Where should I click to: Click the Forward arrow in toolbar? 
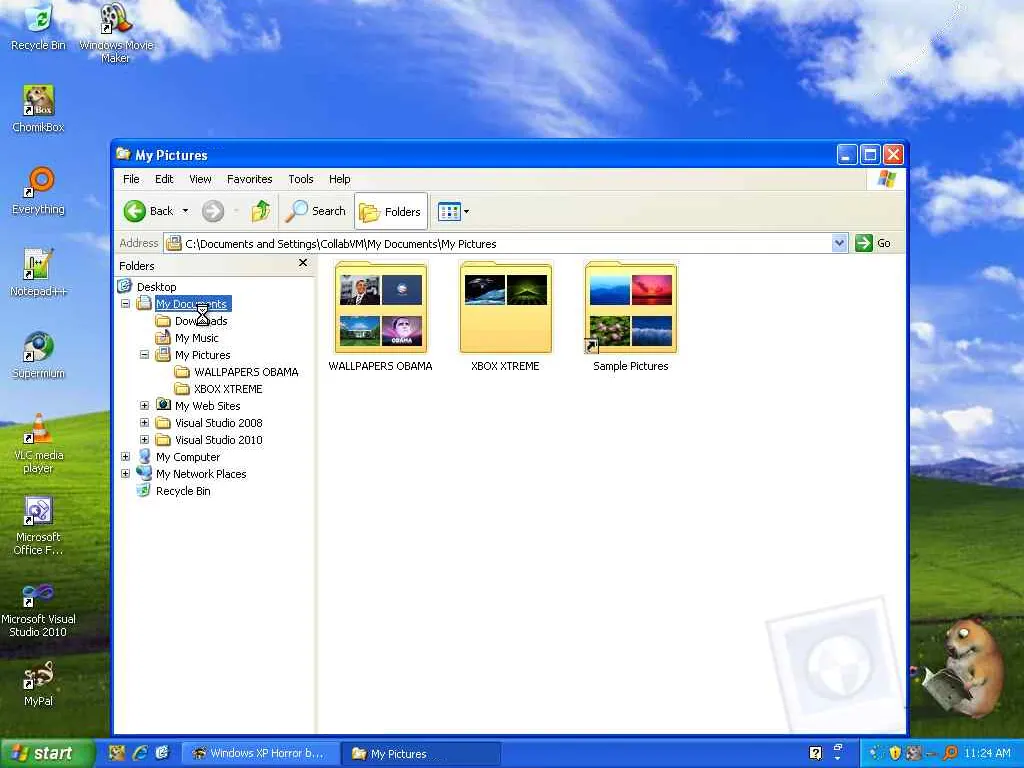click(x=213, y=211)
